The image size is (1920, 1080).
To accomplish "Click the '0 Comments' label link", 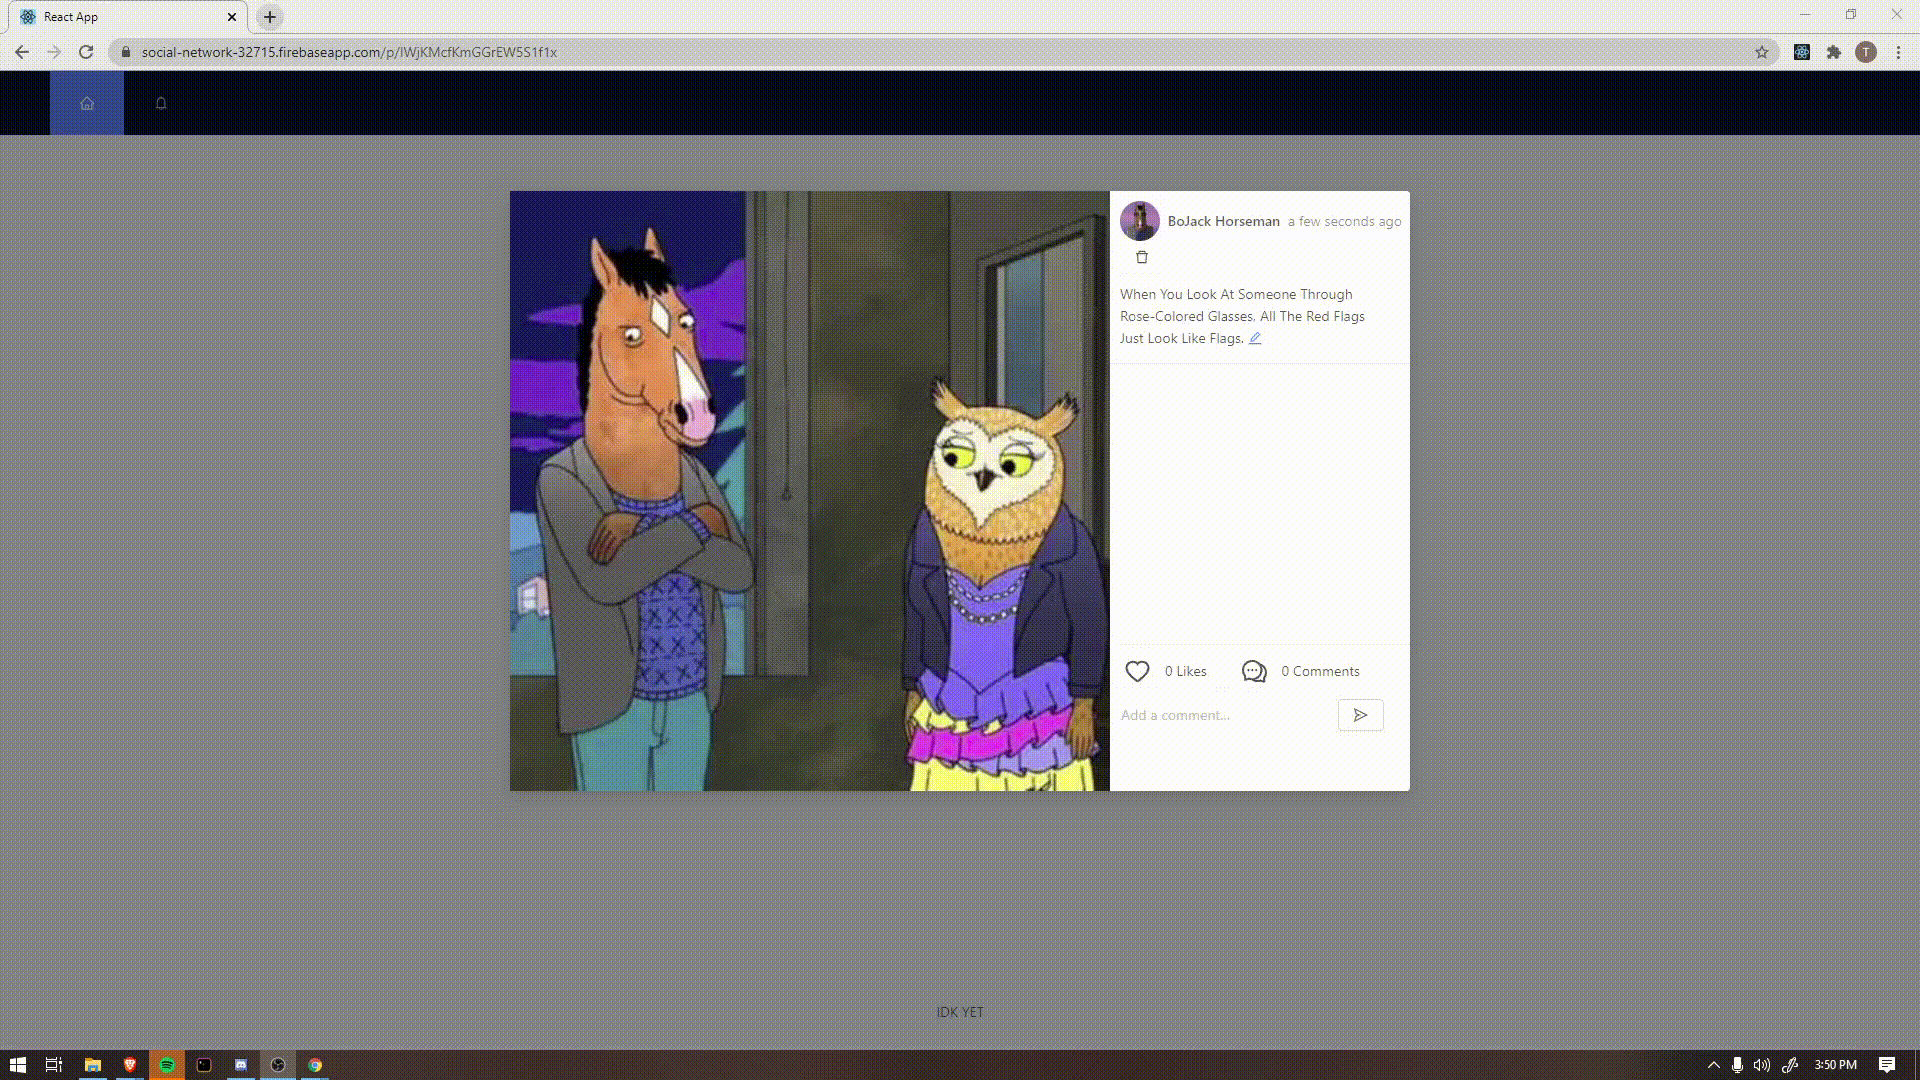I will tap(1320, 670).
